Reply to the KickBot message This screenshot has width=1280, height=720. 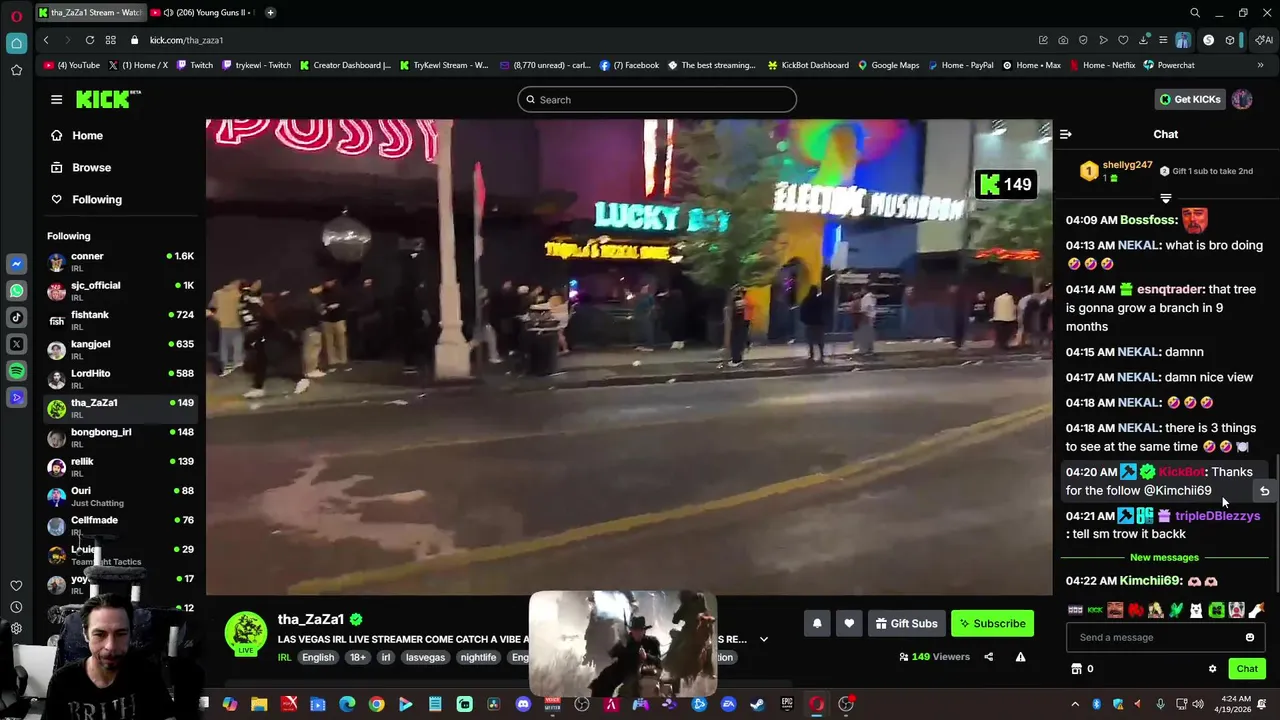click(x=1264, y=491)
